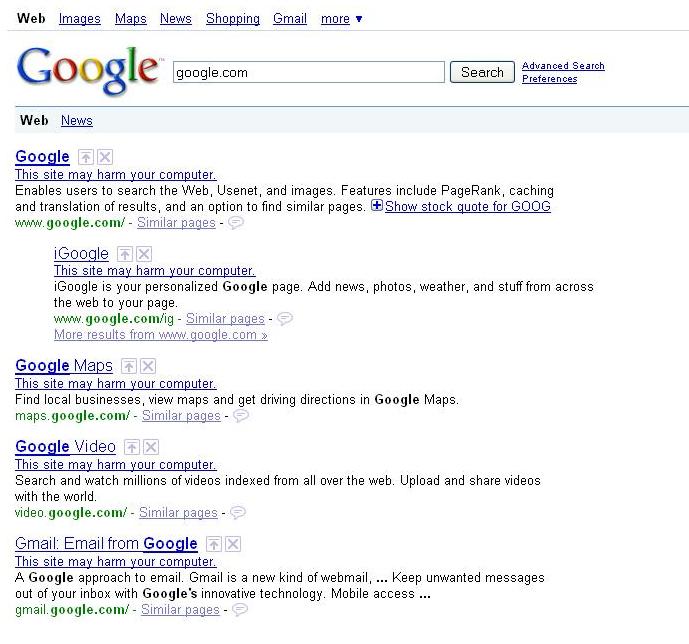Open Shopping in the top navigation
Image resolution: width=689 pixels, height=644 pixels.
(x=233, y=19)
